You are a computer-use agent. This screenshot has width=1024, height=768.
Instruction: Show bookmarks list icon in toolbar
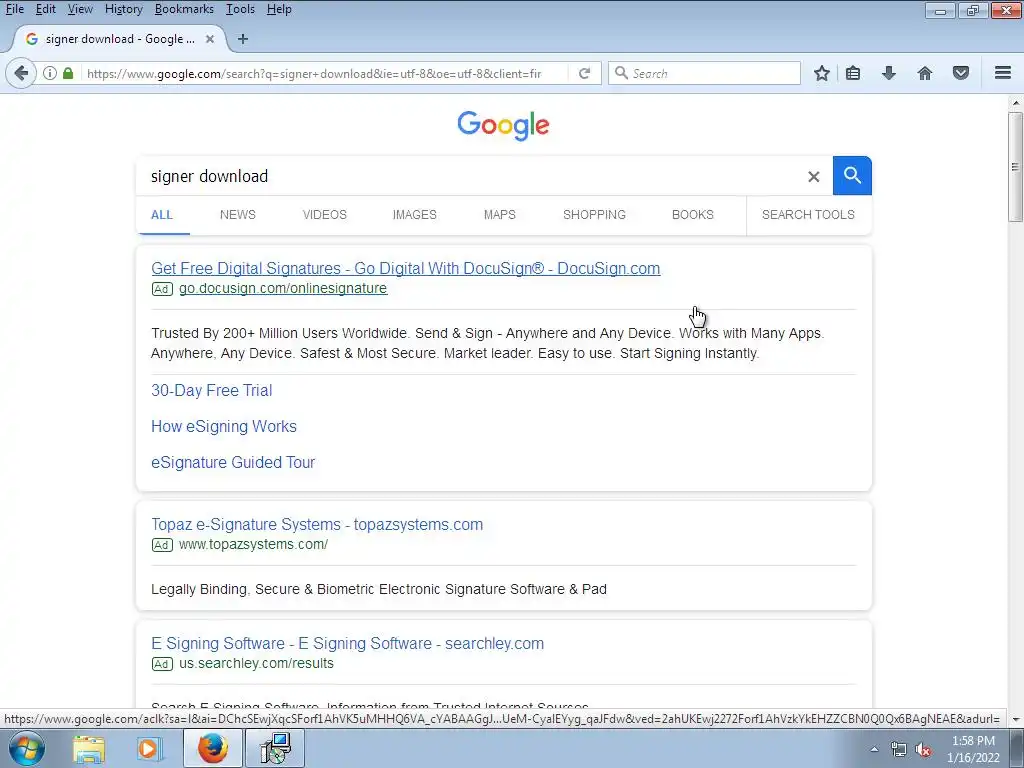pyautogui.click(x=853, y=73)
